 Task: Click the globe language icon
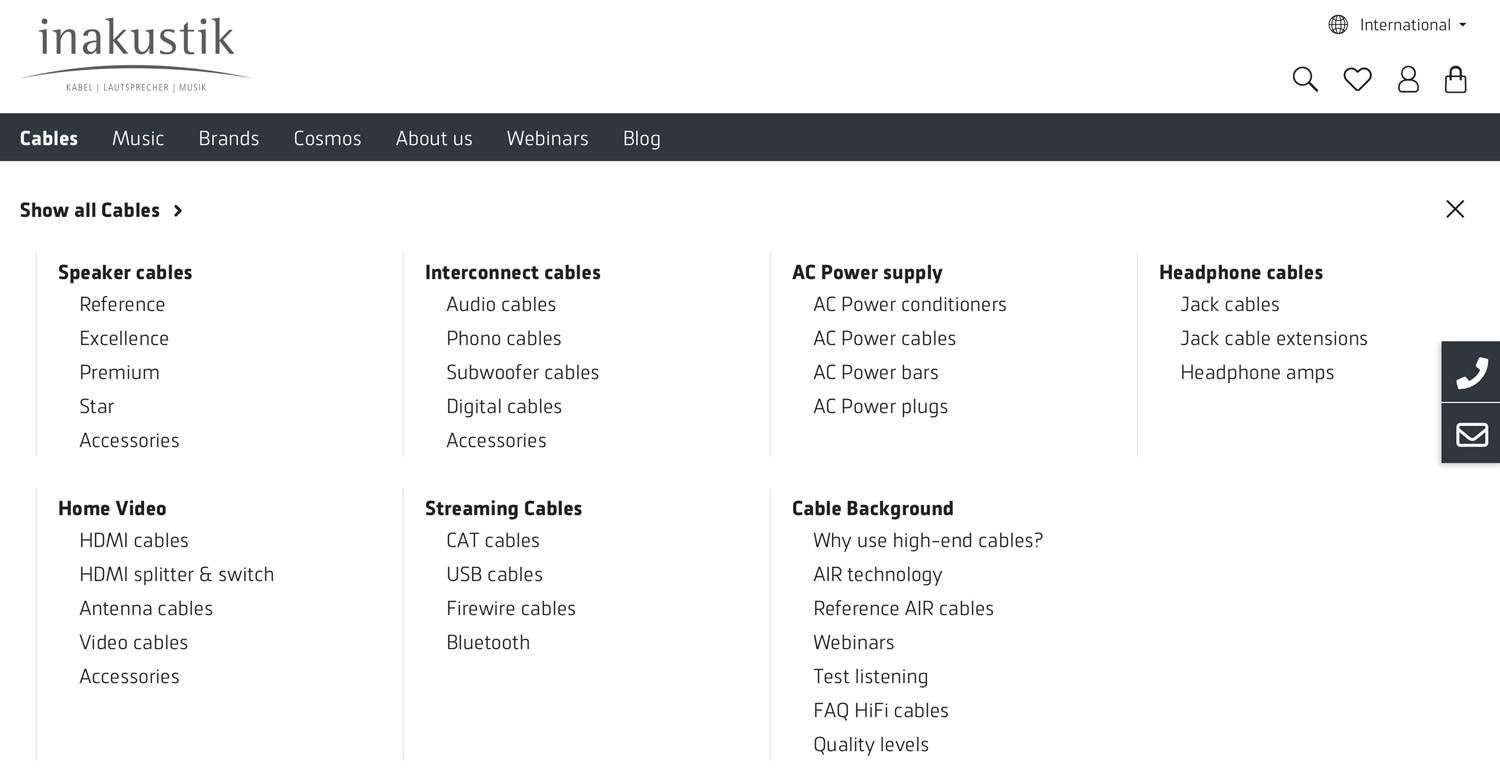[x=1338, y=25]
